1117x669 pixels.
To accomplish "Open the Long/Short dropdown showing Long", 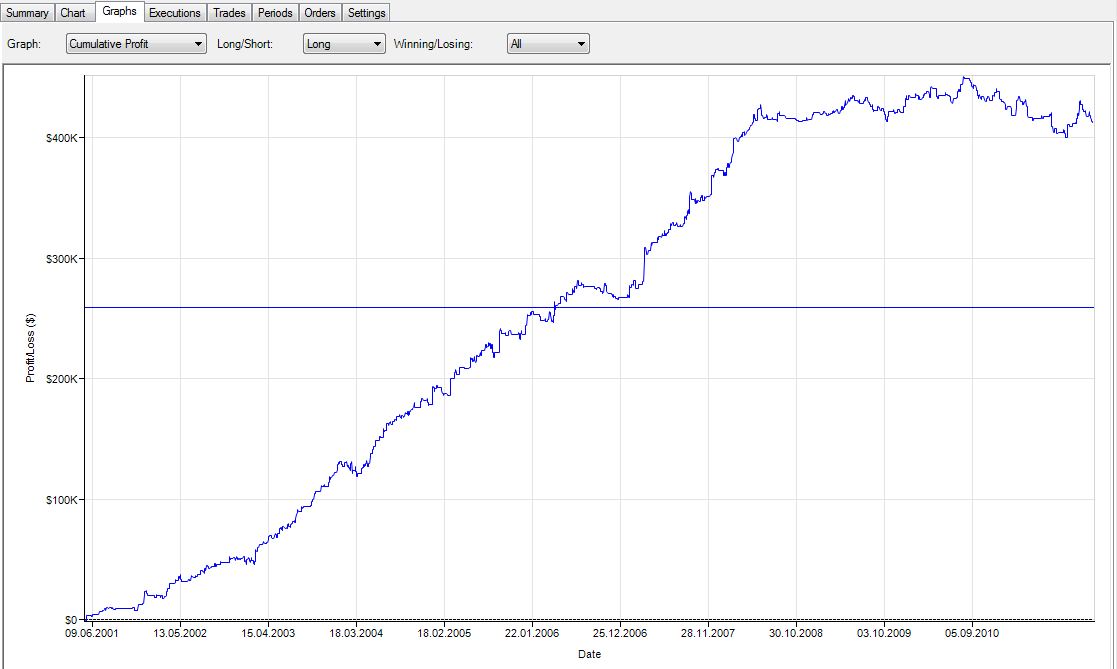I will pyautogui.click(x=344, y=44).
